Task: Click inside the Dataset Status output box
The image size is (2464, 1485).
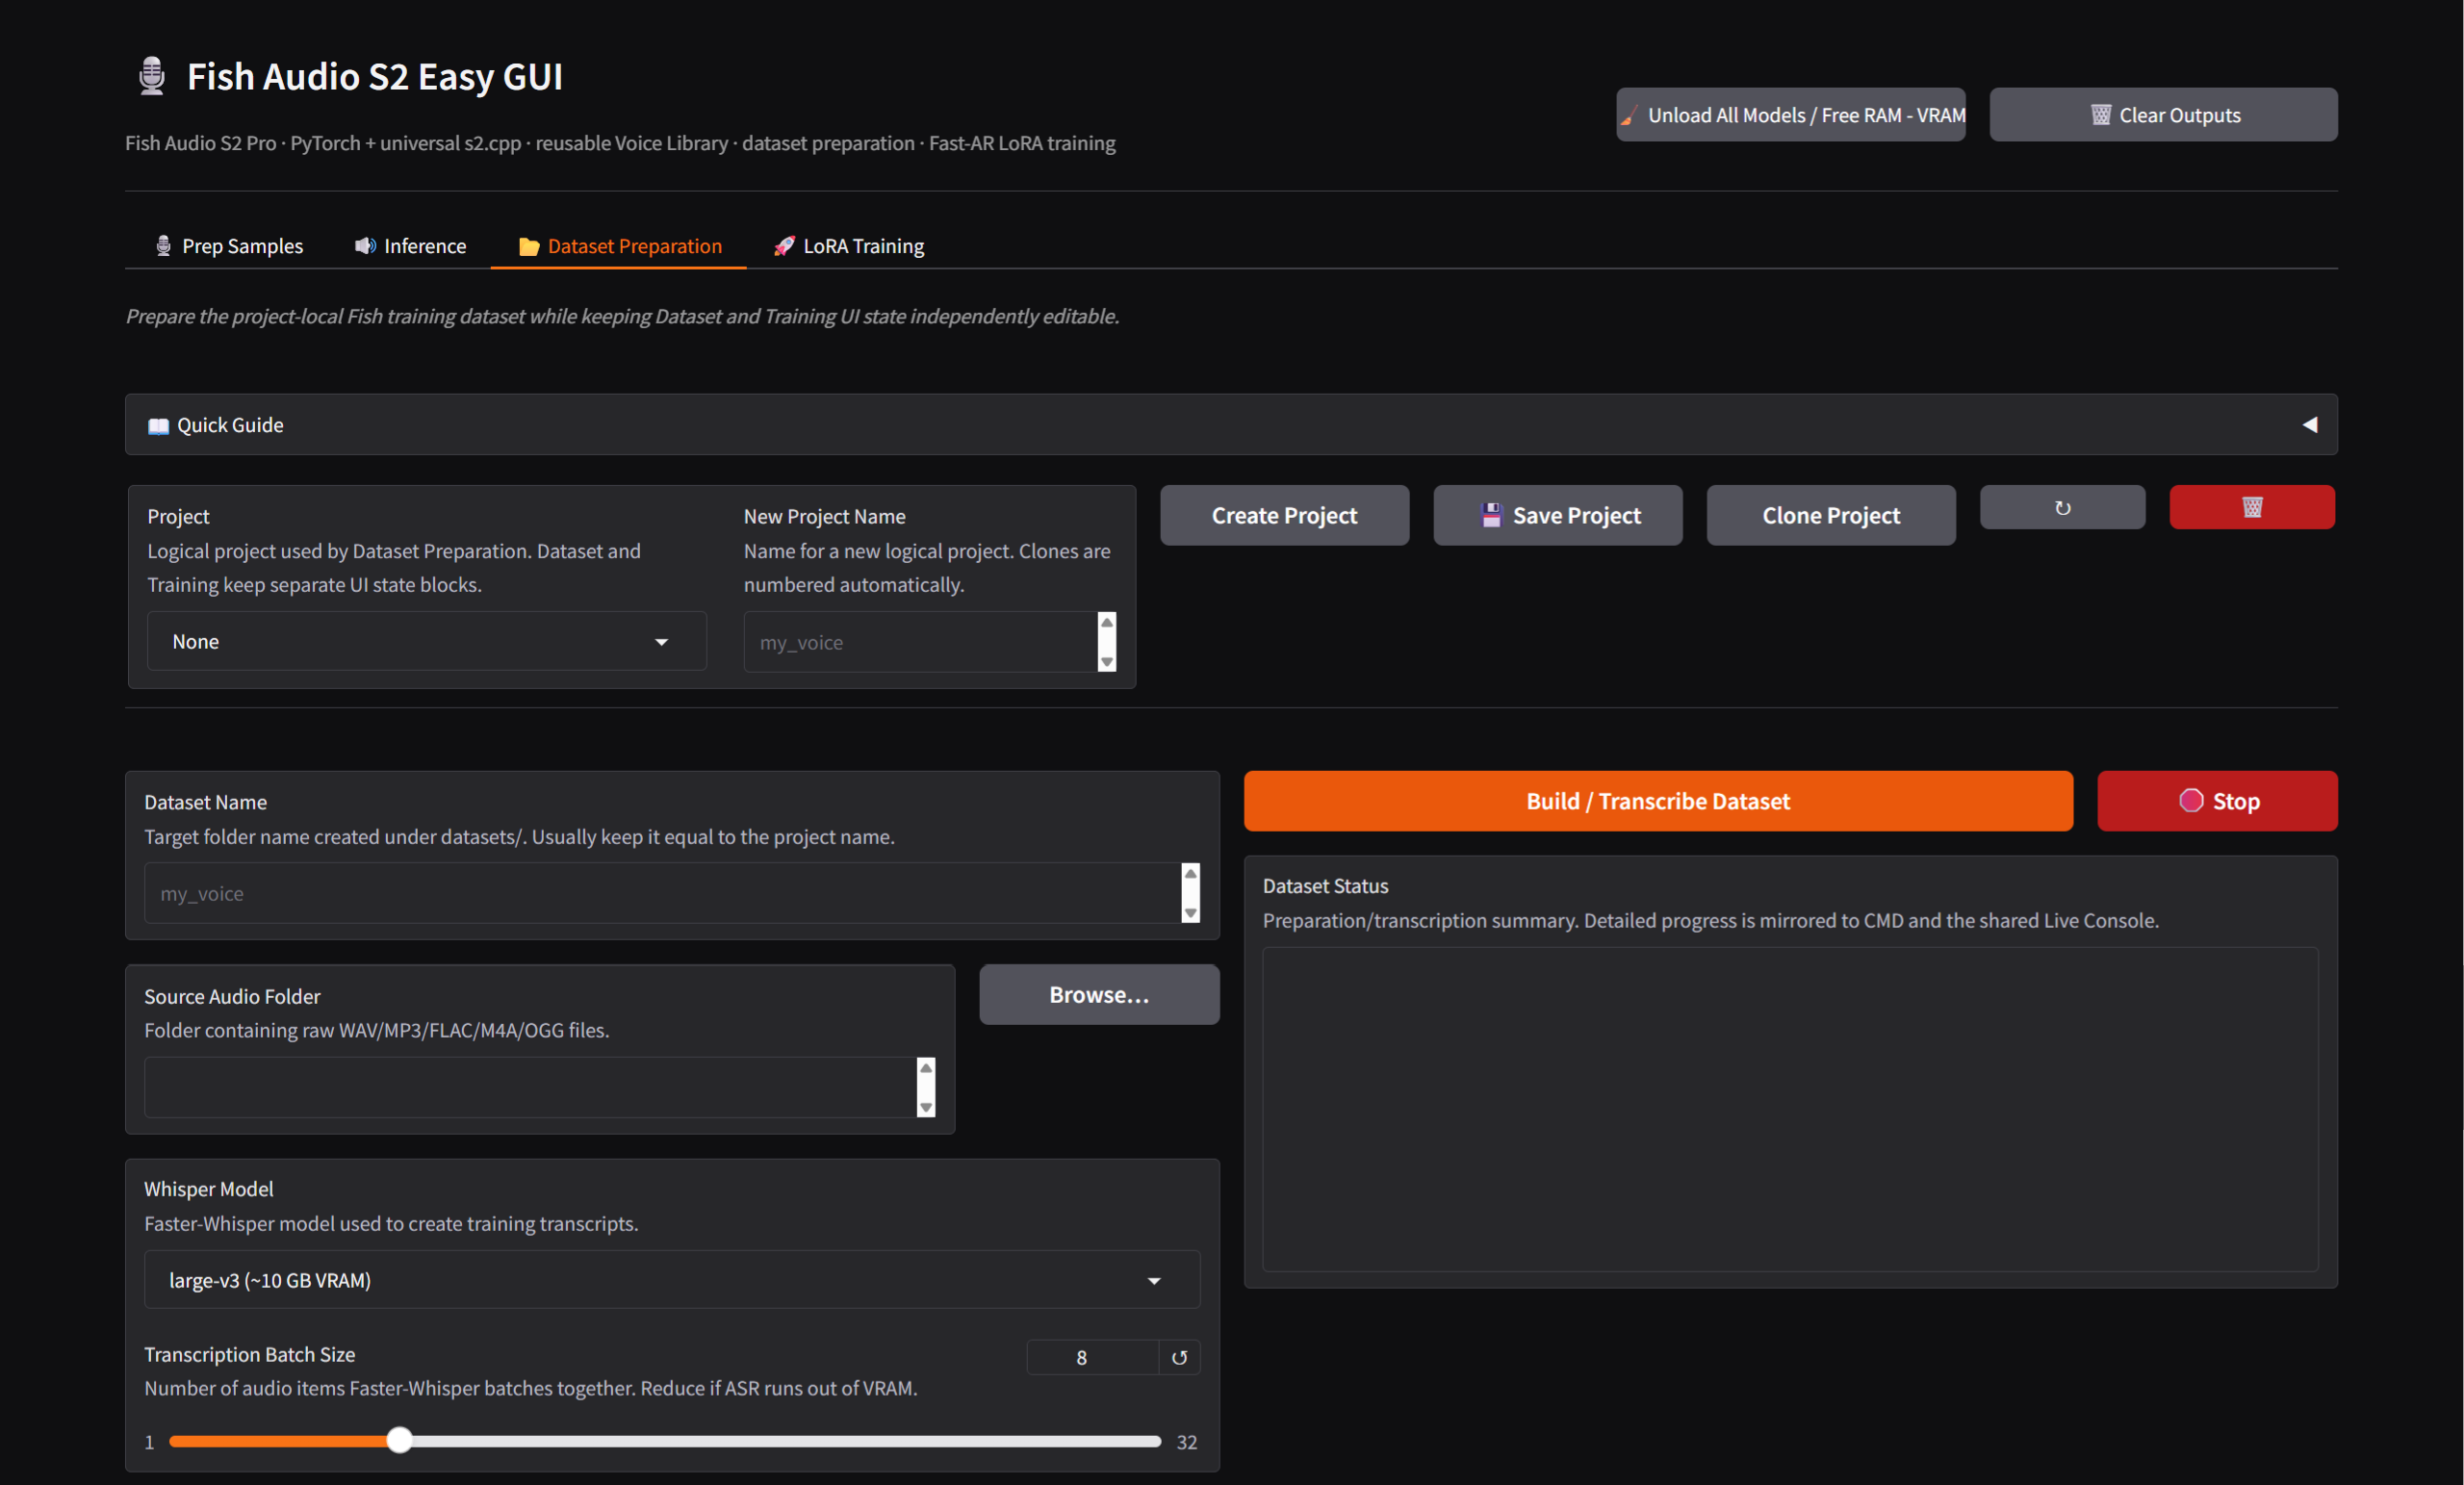Action: point(1790,1109)
